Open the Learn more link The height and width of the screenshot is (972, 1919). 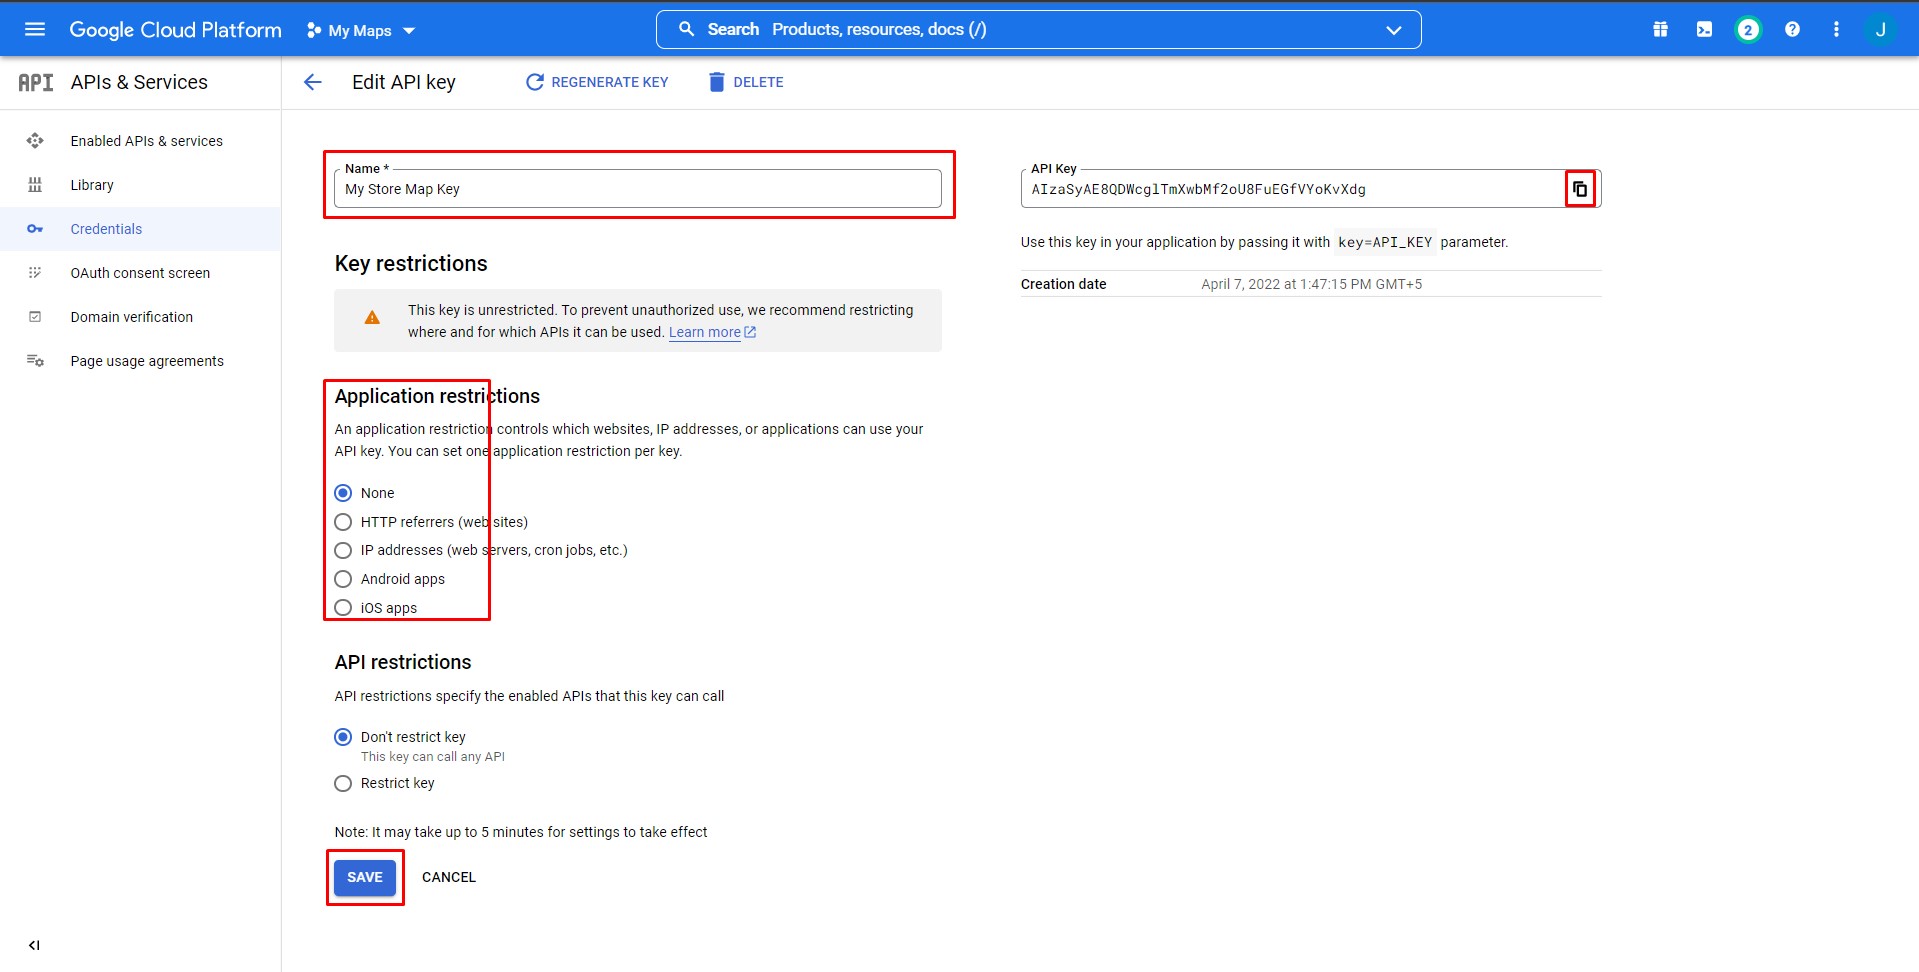(x=712, y=332)
